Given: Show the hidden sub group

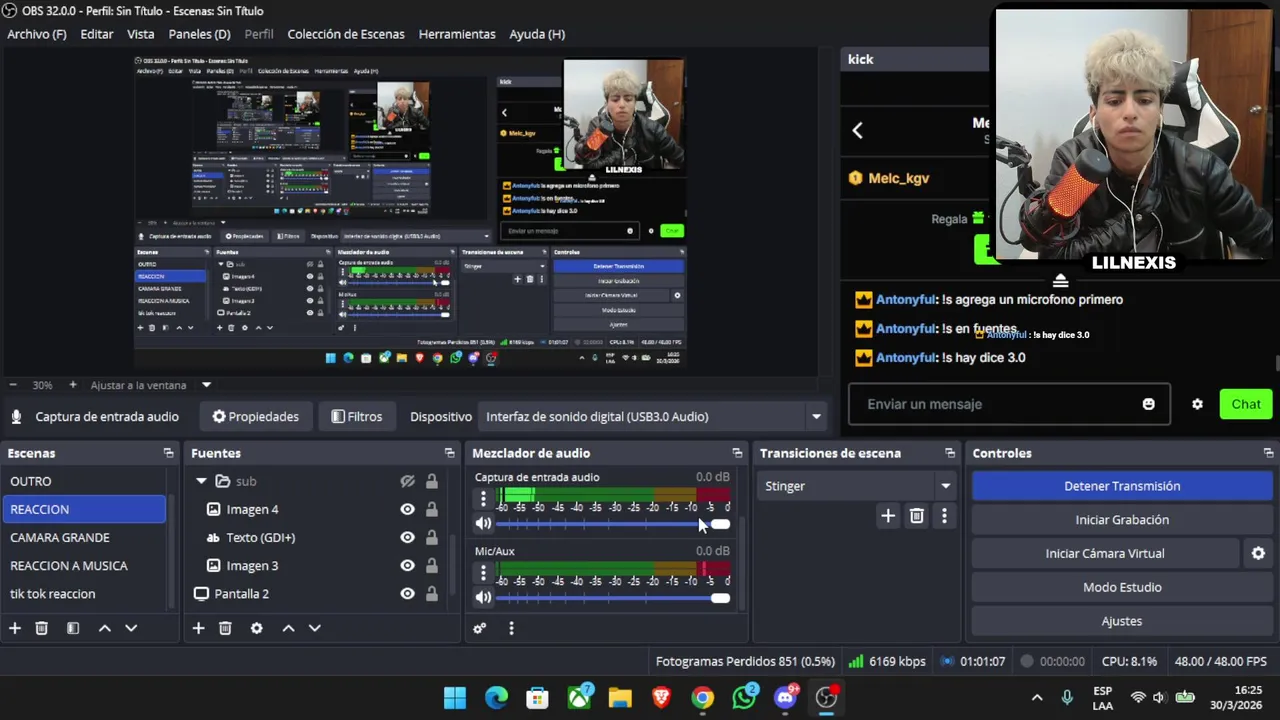Looking at the screenshot, I should point(407,481).
